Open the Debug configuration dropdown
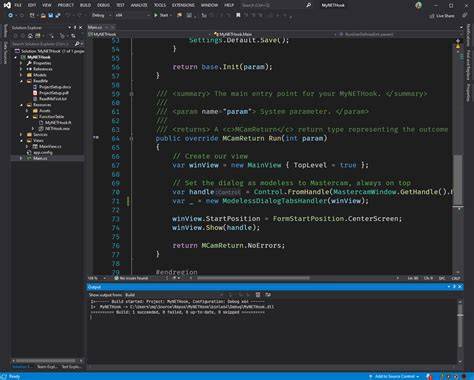474x380 pixels. point(102,15)
